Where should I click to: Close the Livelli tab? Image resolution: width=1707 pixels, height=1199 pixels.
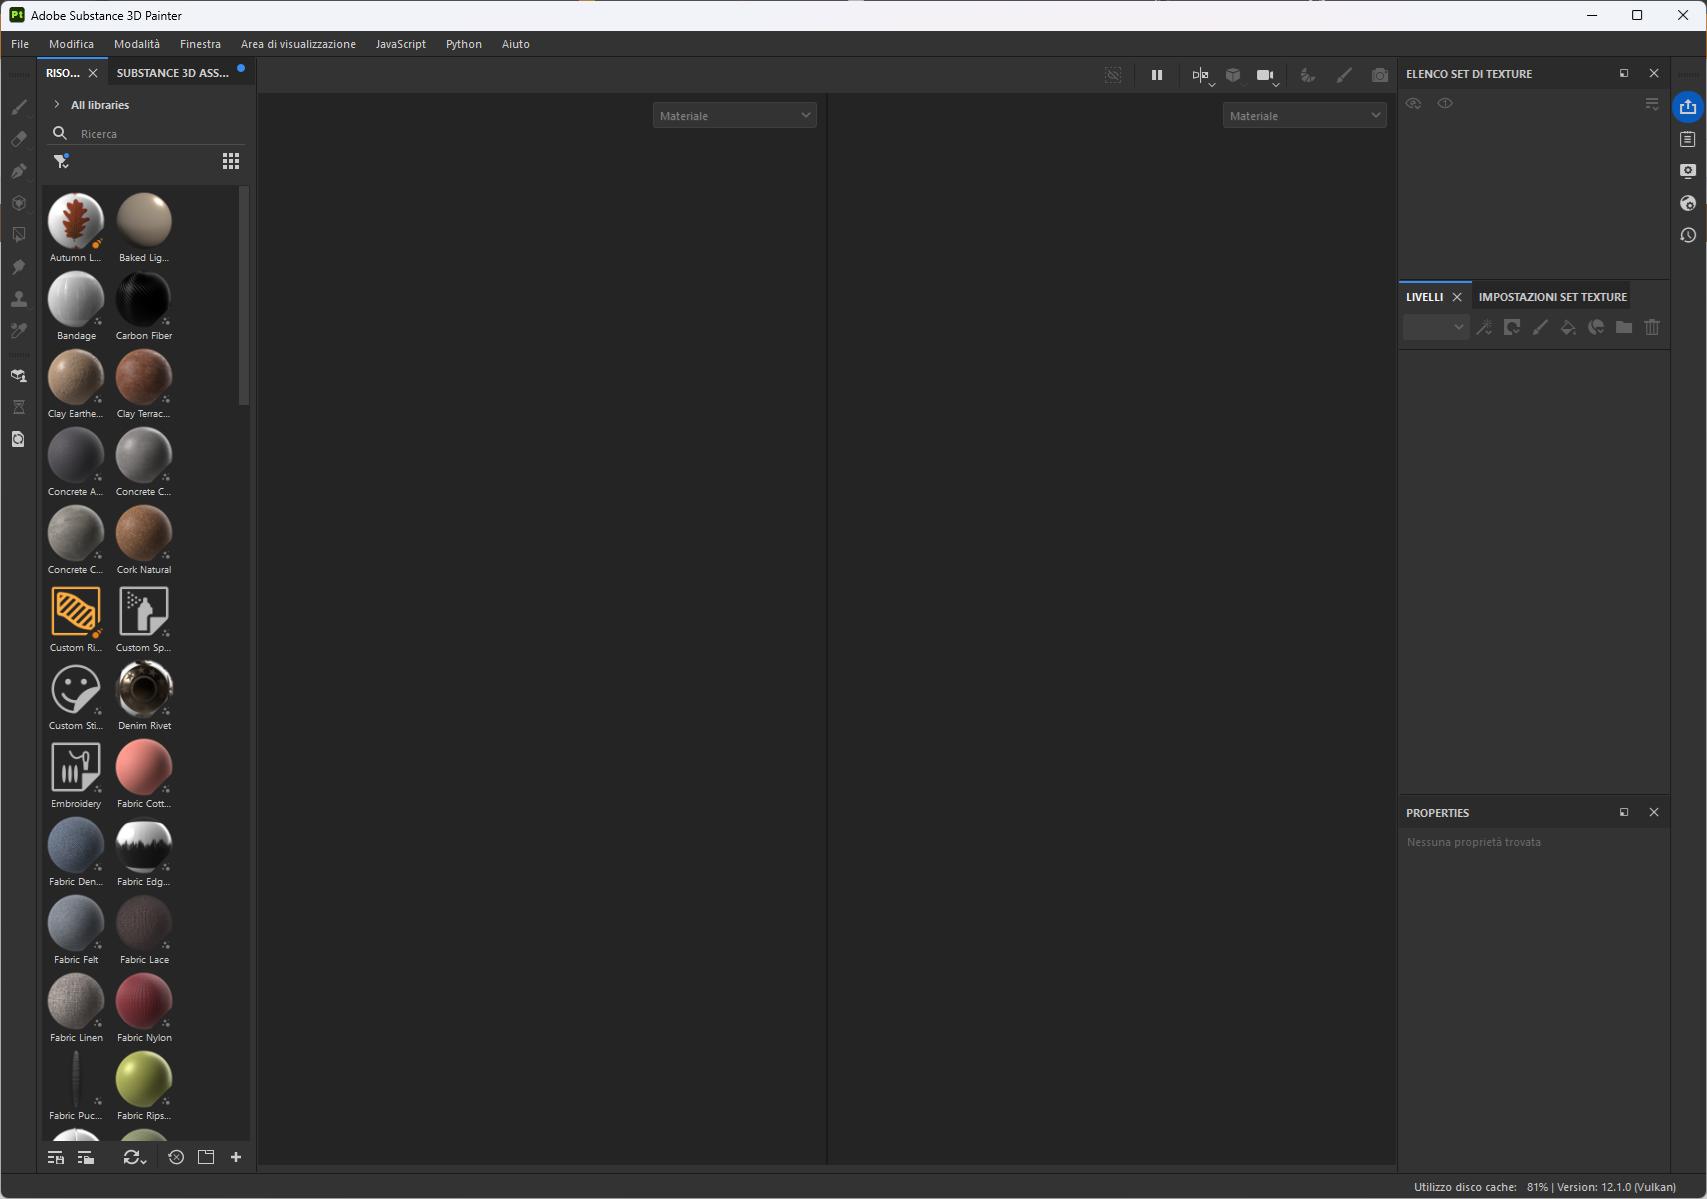1457,297
